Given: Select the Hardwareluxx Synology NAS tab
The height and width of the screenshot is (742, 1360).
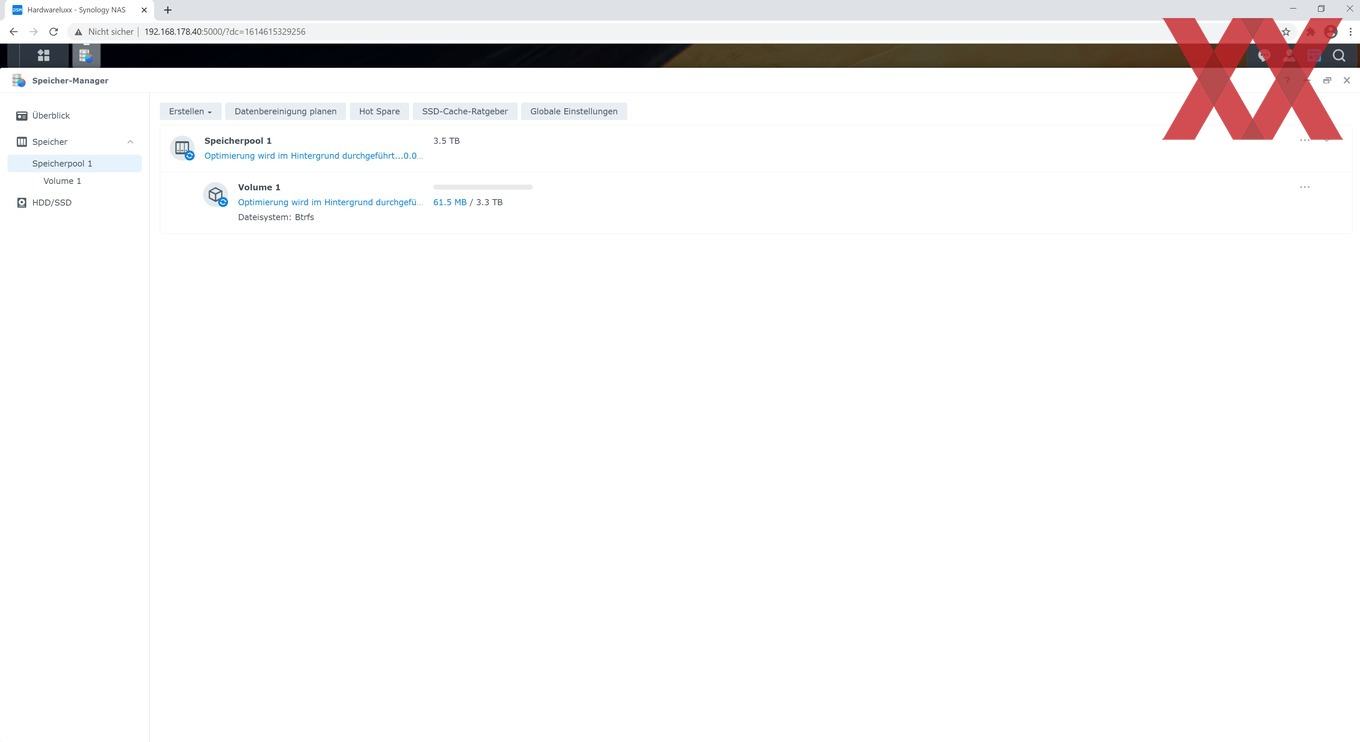Looking at the screenshot, I should pos(80,10).
